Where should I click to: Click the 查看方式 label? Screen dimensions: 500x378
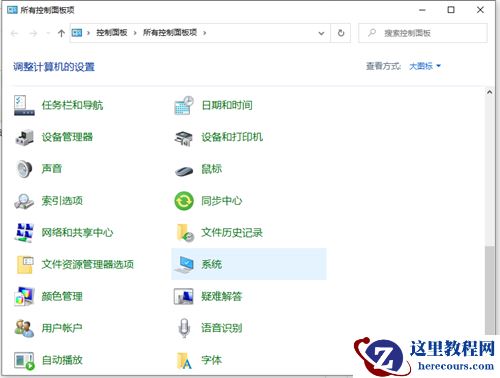coord(383,66)
